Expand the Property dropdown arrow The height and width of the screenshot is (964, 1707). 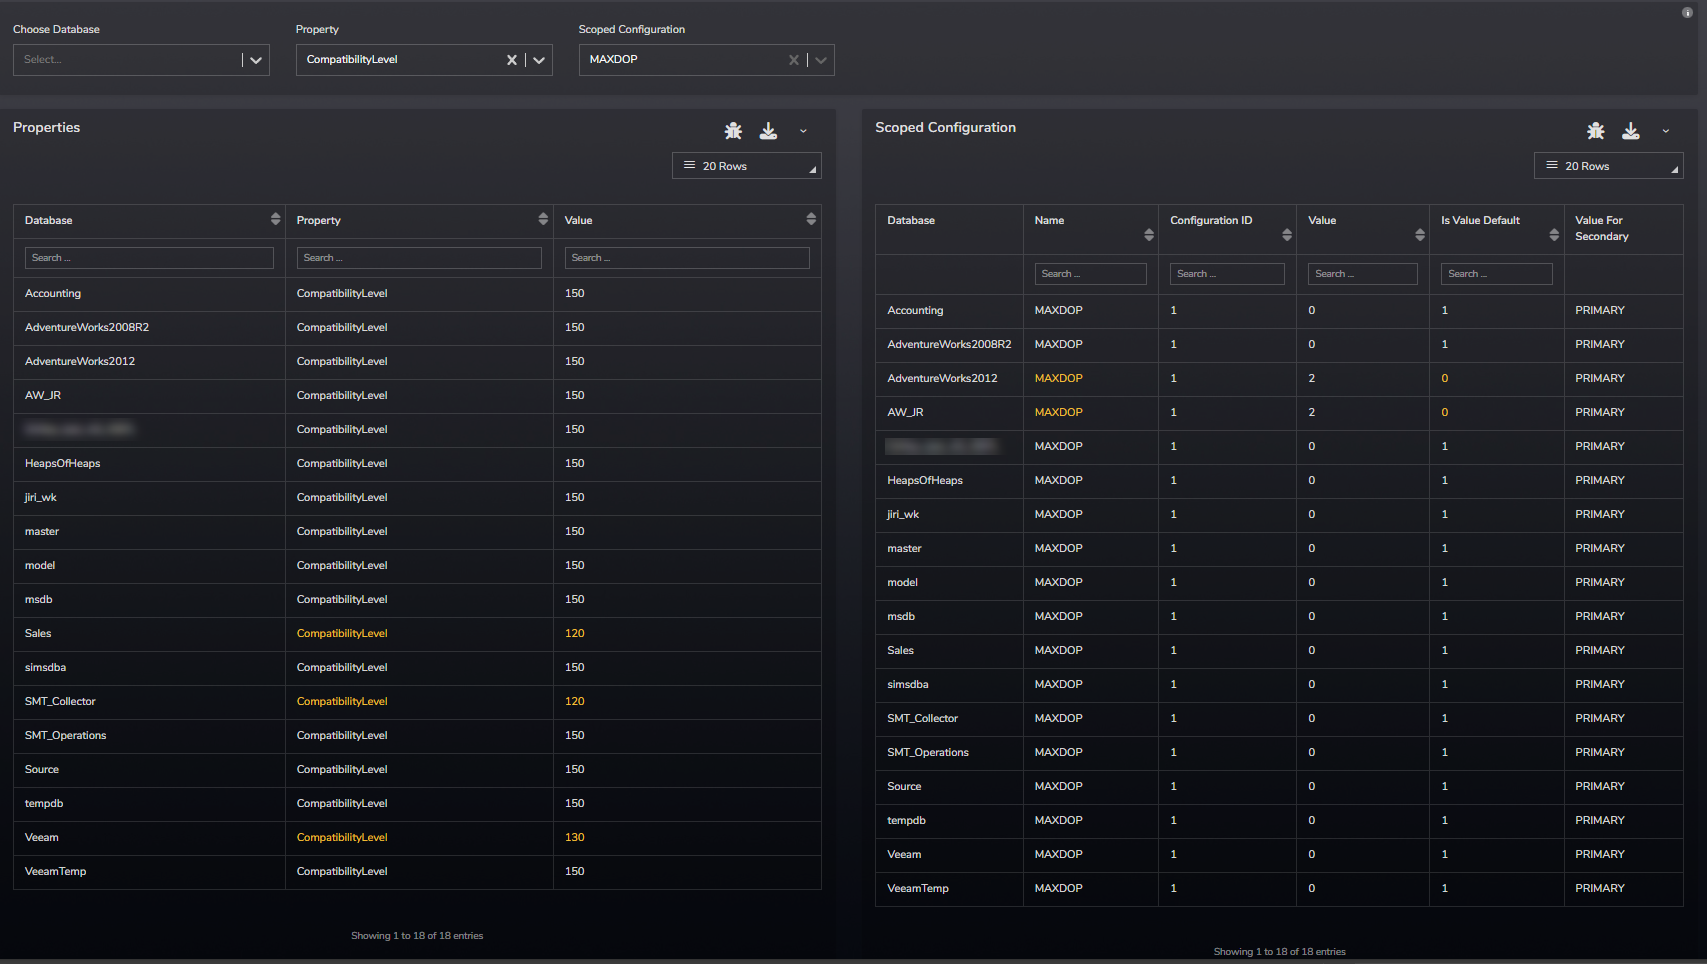click(539, 60)
